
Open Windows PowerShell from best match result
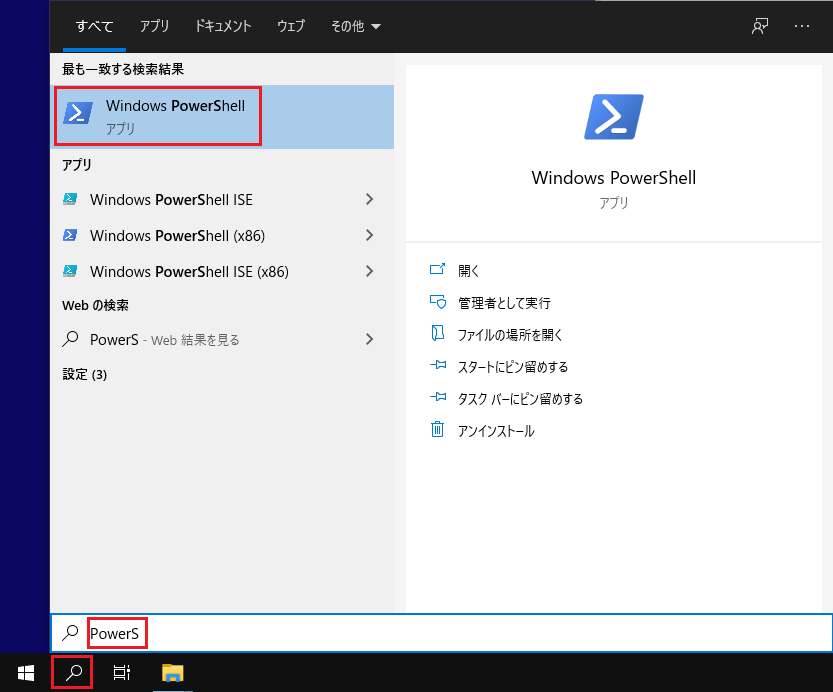point(157,115)
